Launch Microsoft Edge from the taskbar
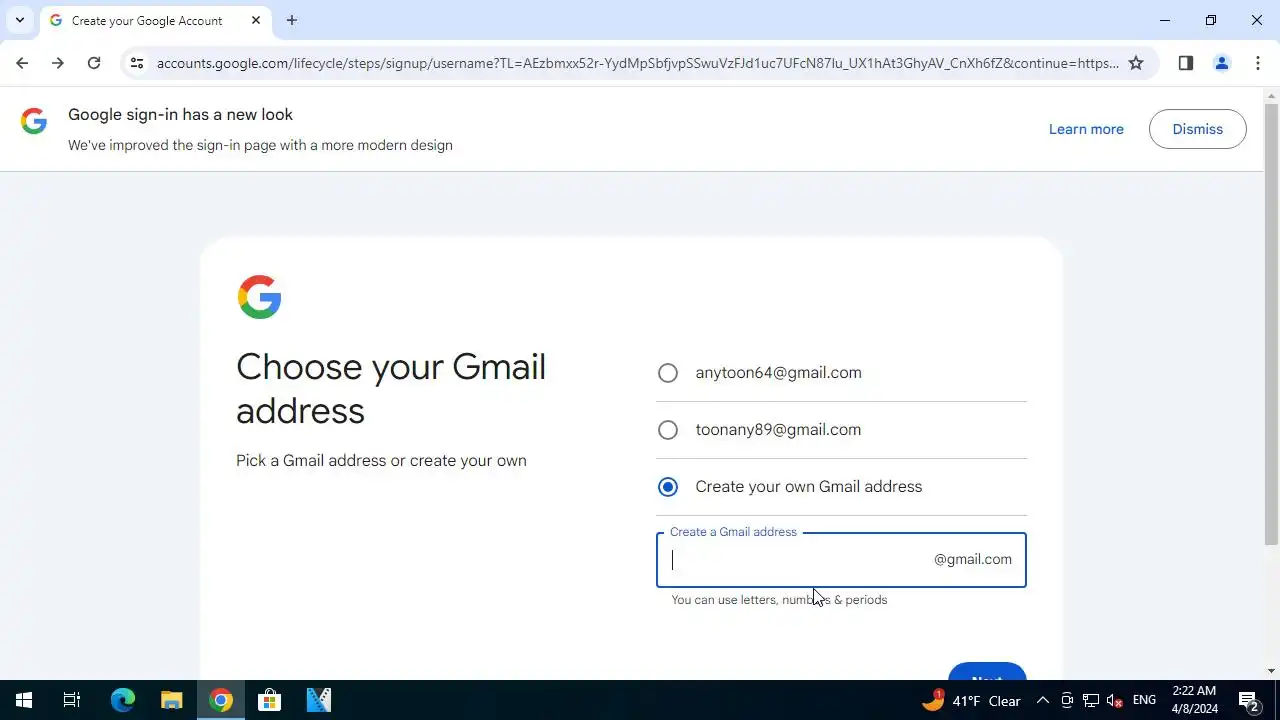 [x=122, y=700]
